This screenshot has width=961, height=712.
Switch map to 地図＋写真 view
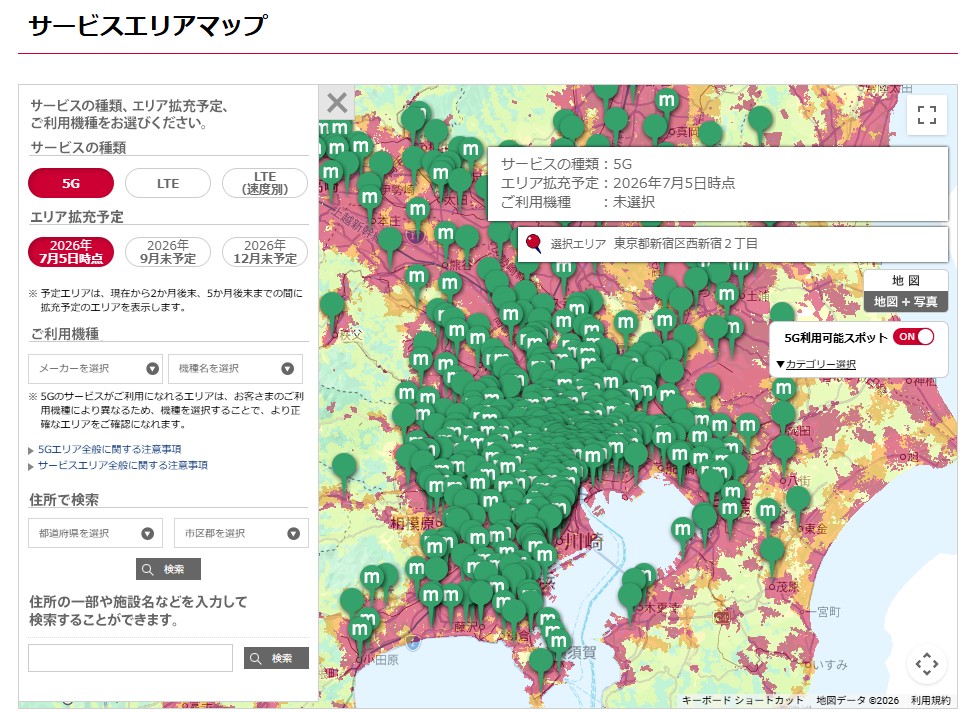906,301
